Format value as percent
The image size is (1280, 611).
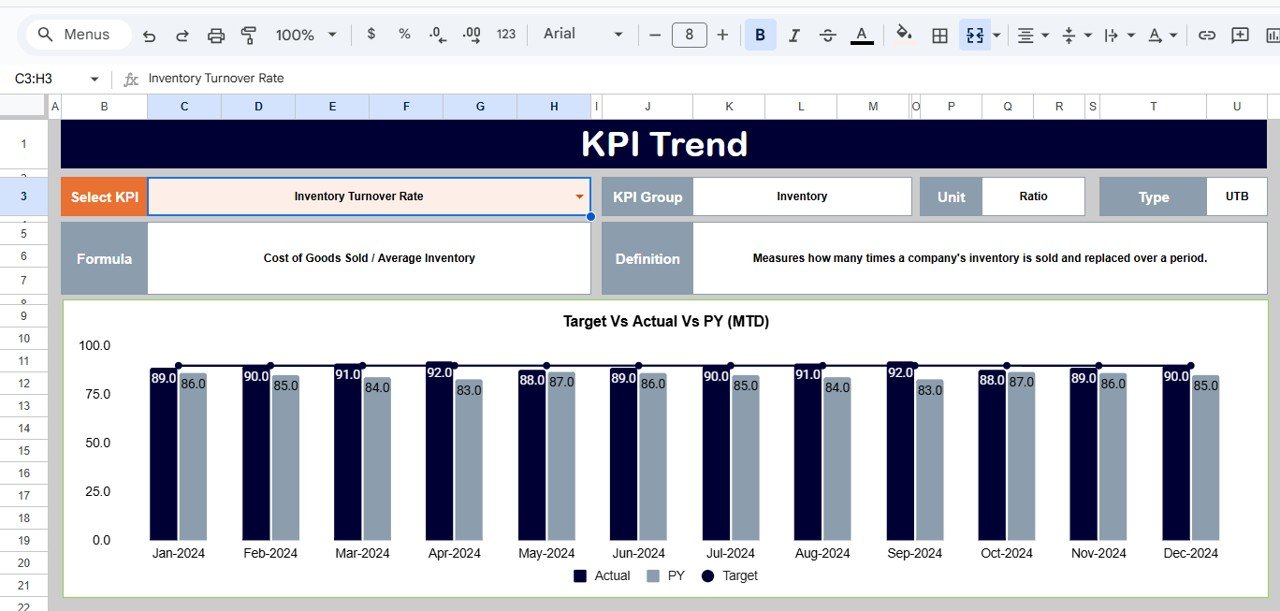(x=403, y=34)
